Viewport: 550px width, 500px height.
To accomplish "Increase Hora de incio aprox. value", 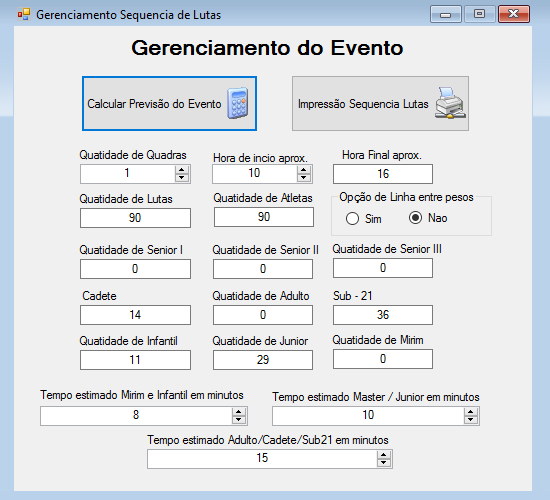I will tap(304, 170).
